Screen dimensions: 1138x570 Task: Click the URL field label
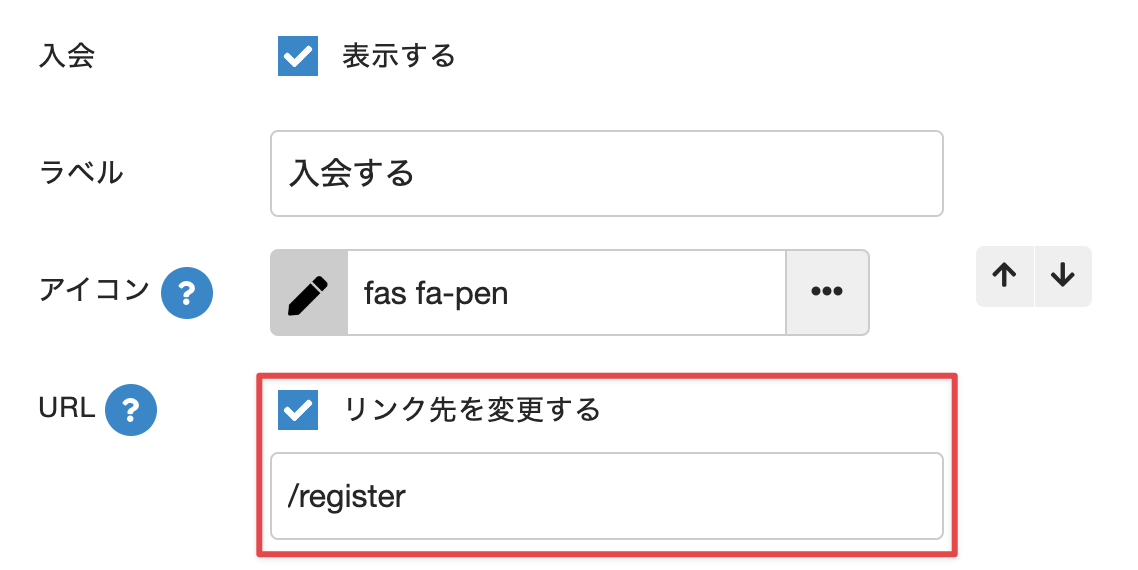pyautogui.click(x=66, y=408)
